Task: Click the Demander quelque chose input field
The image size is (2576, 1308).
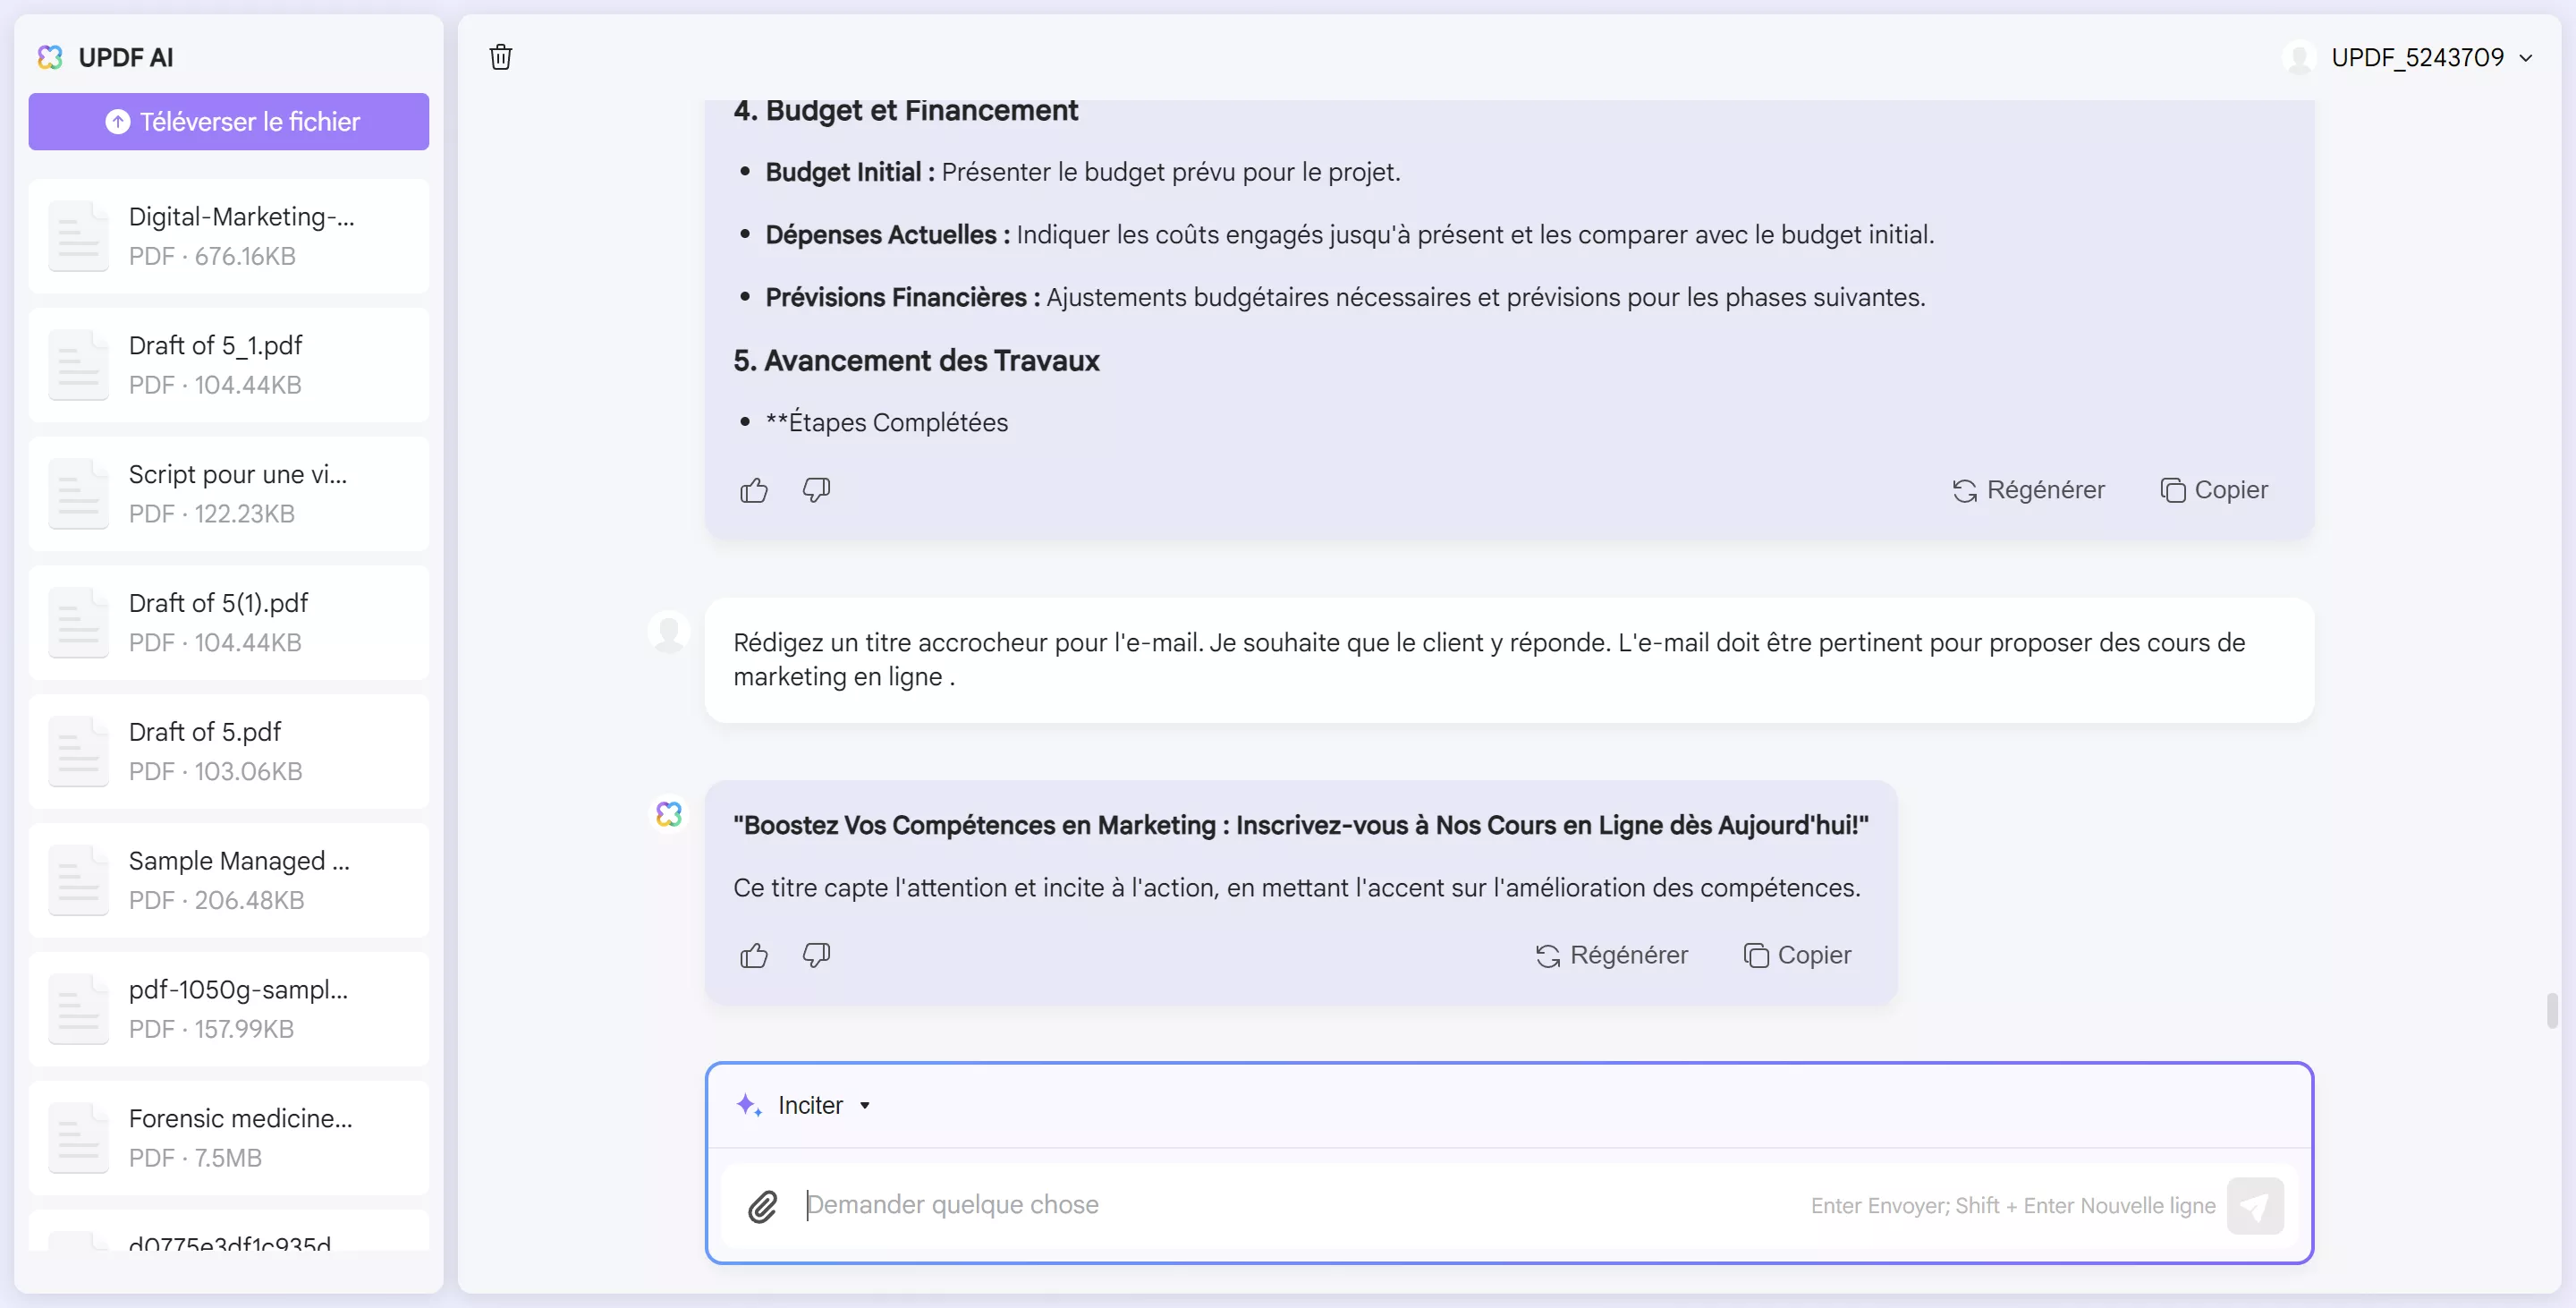Action: 1100,1206
